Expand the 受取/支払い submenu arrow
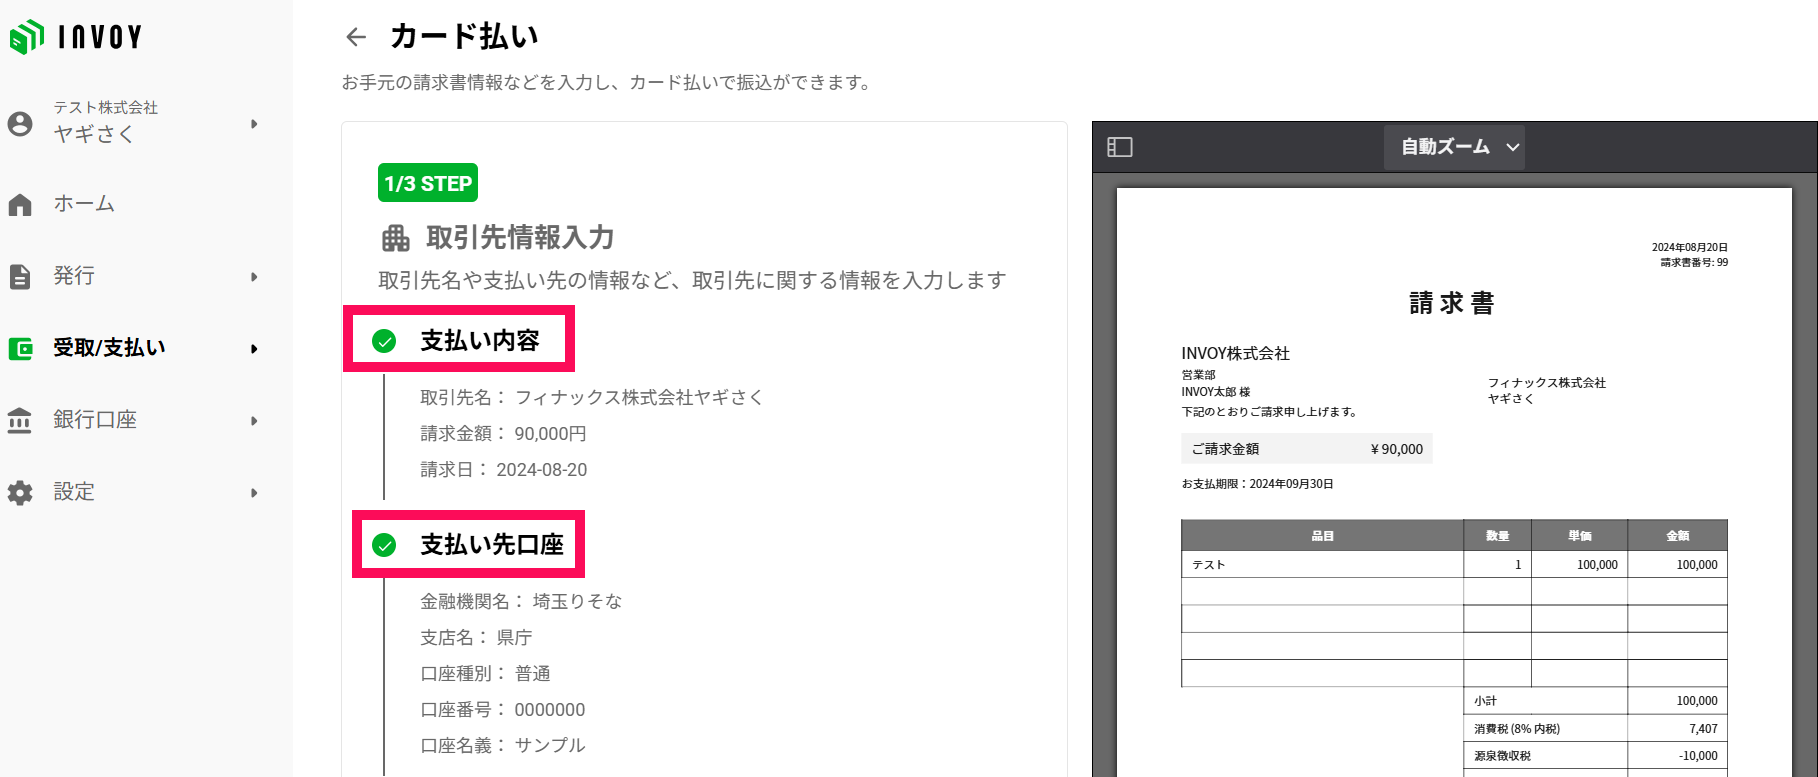Screen dimensions: 1818x777 point(254,349)
